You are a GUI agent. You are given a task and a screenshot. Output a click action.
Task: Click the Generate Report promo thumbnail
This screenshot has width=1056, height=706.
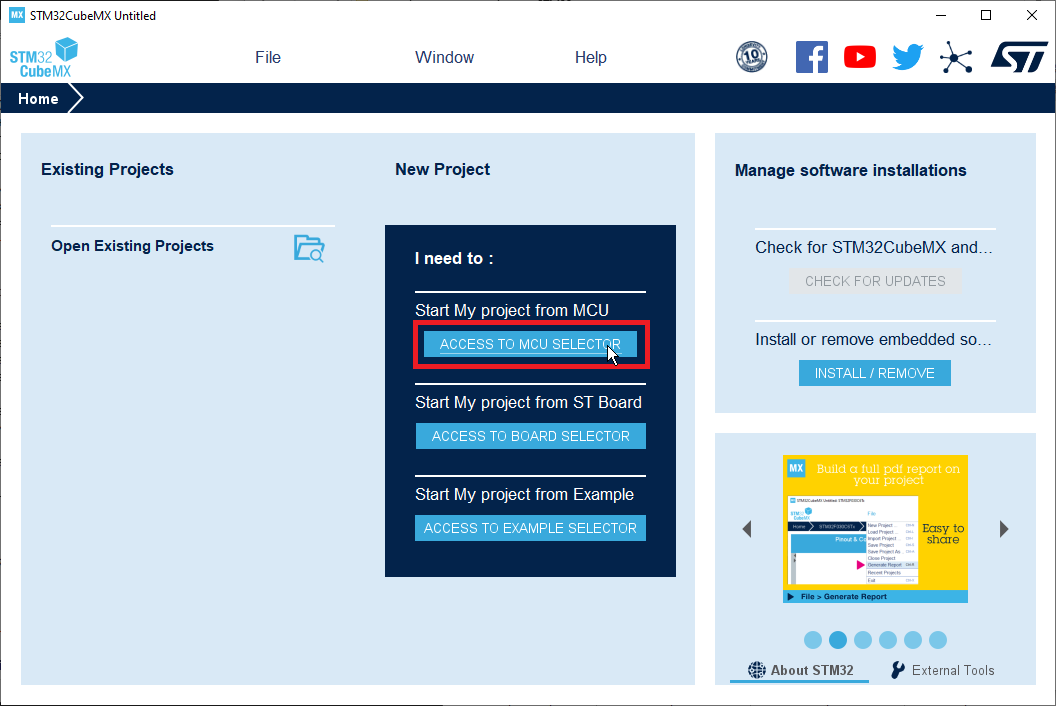pyautogui.click(x=876, y=529)
